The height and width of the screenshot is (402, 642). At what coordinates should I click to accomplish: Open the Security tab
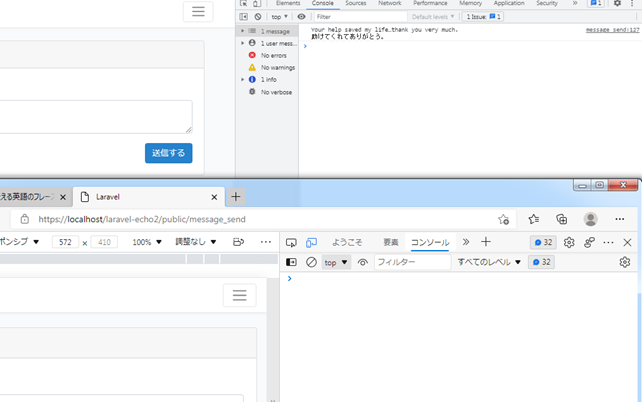pyautogui.click(x=547, y=3)
